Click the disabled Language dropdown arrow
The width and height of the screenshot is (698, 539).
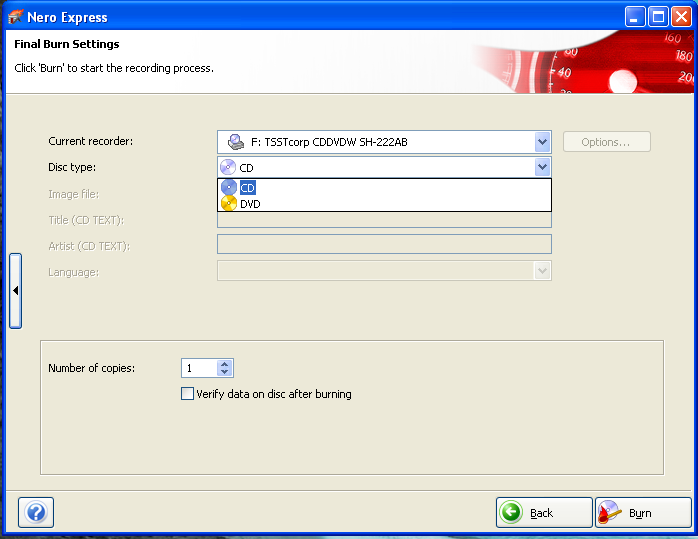coord(542,271)
